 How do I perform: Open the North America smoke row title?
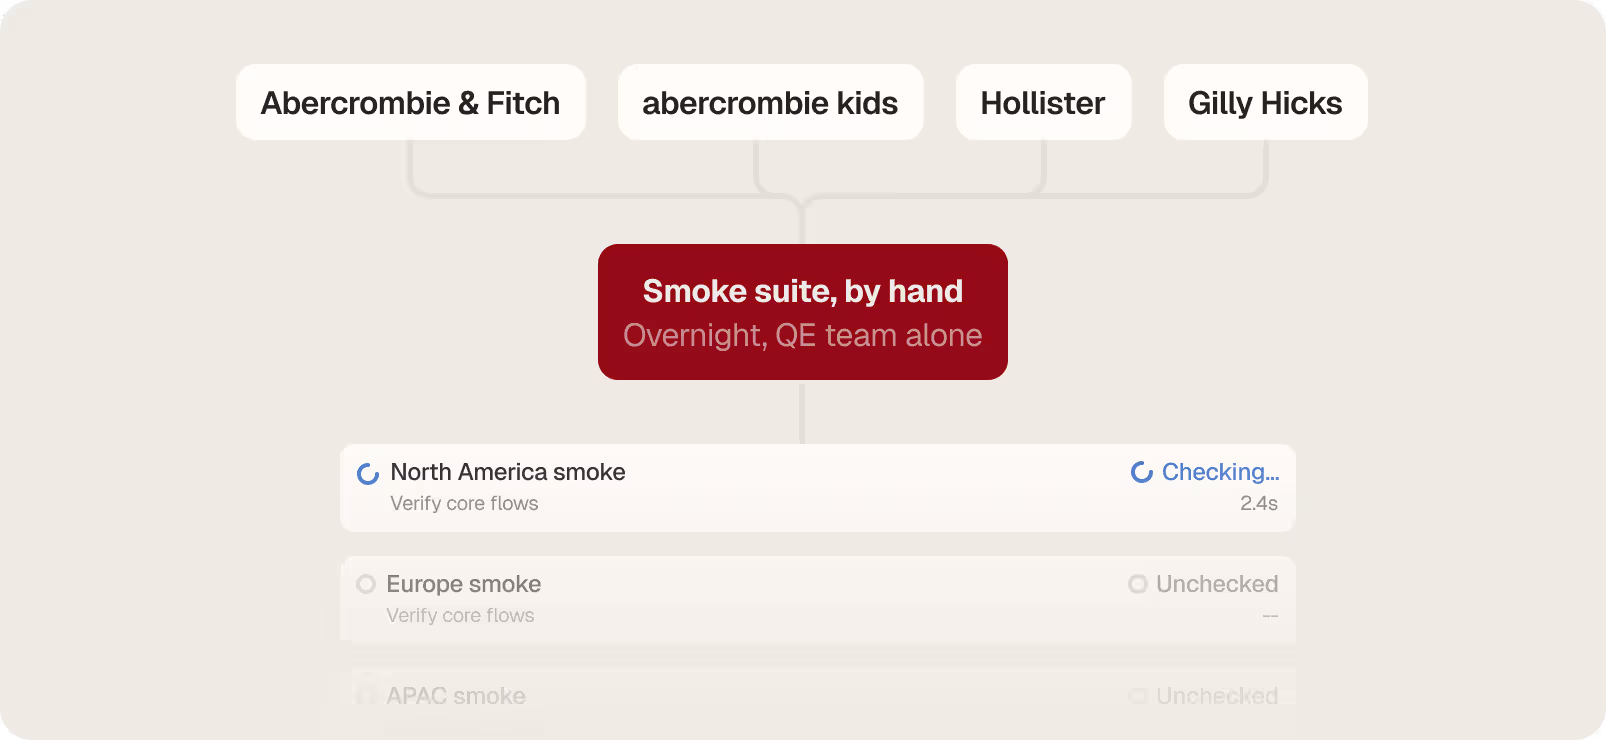pyautogui.click(x=508, y=472)
